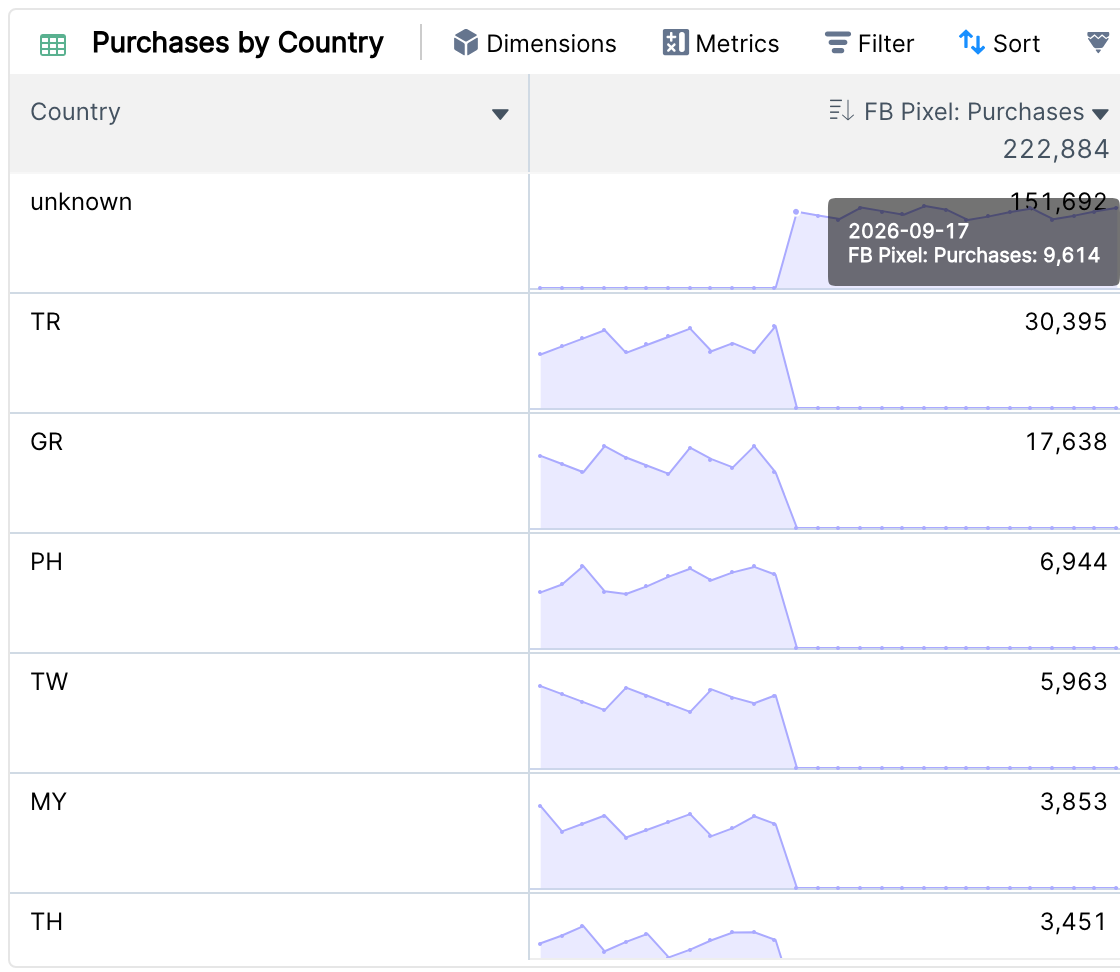The width and height of the screenshot is (1120, 972).
Task: Click the Dimensions cube icon
Action: [466, 43]
